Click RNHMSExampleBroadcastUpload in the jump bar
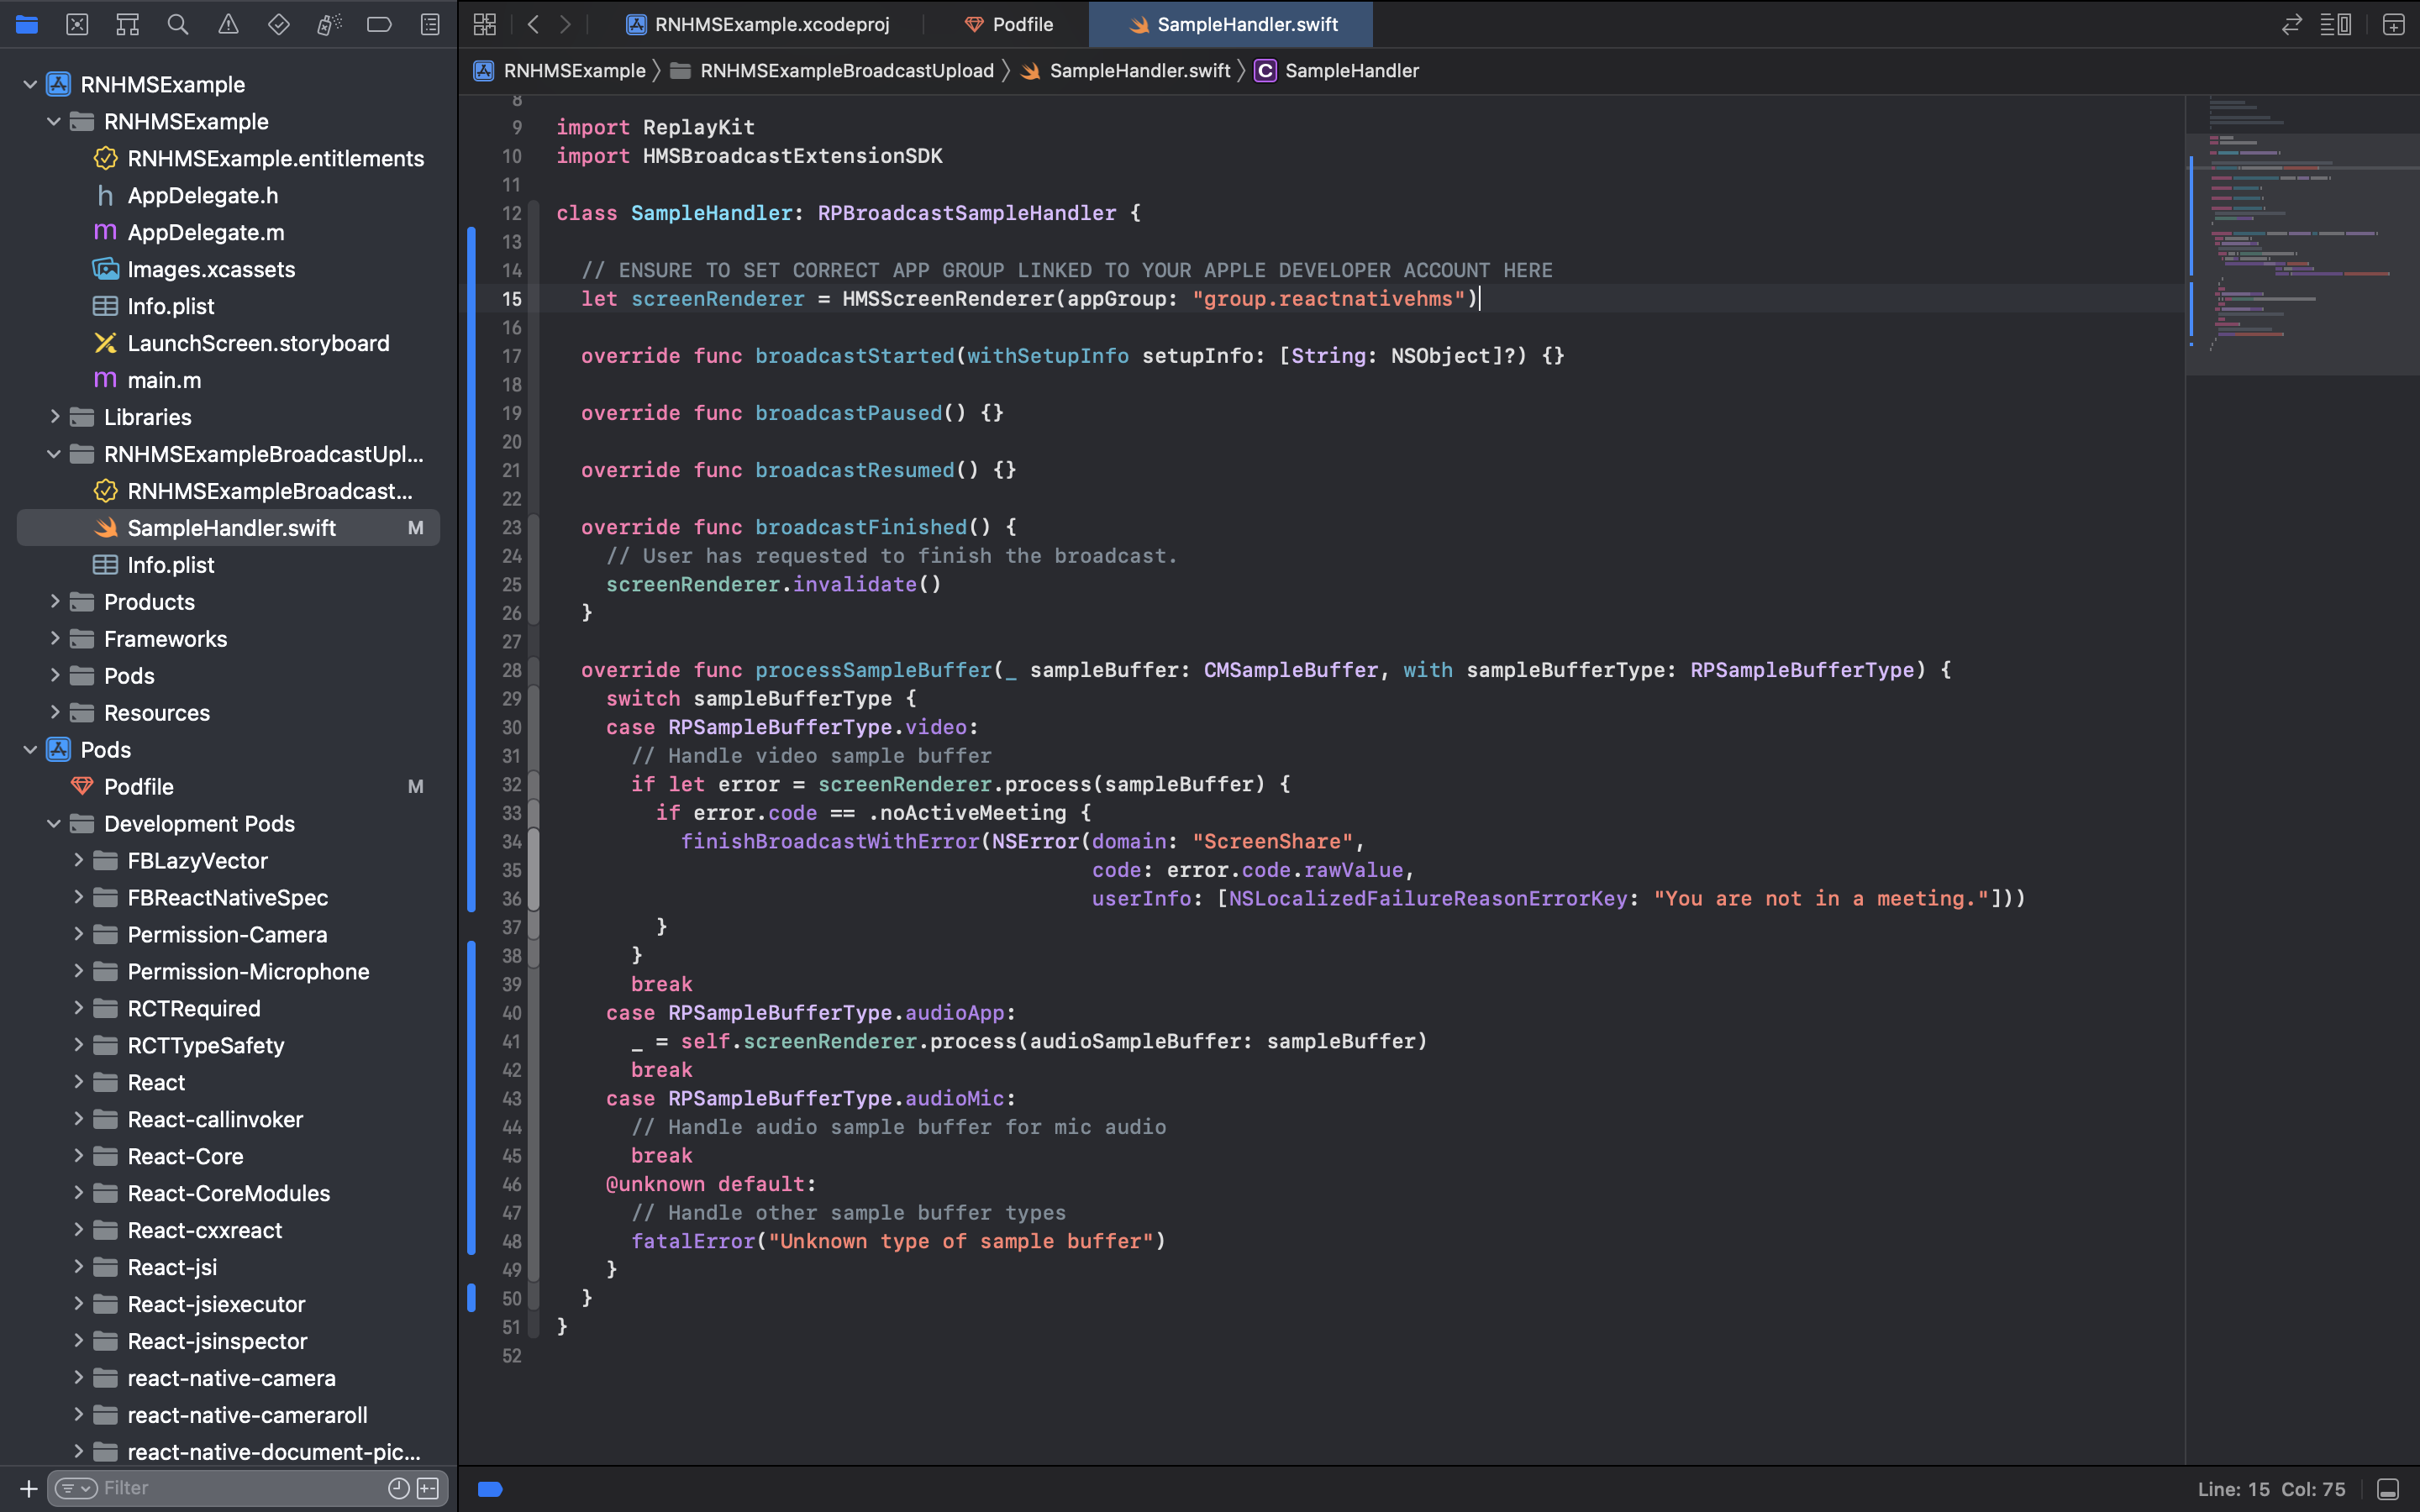Screen dimensions: 2420x1512 tap(846, 71)
